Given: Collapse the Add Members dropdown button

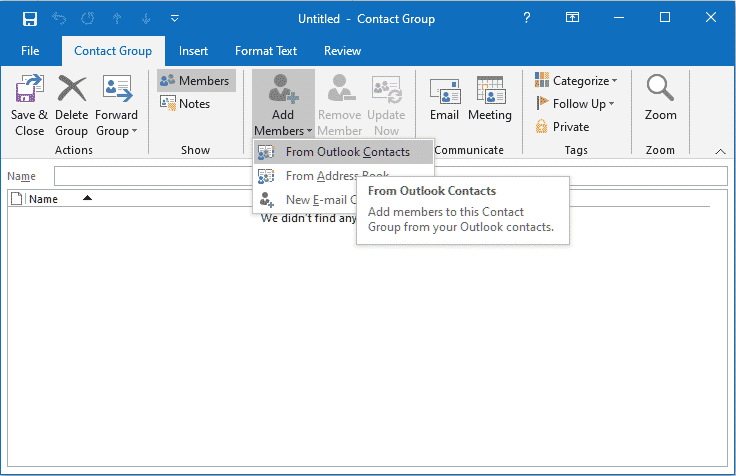Looking at the screenshot, I should click(283, 105).
